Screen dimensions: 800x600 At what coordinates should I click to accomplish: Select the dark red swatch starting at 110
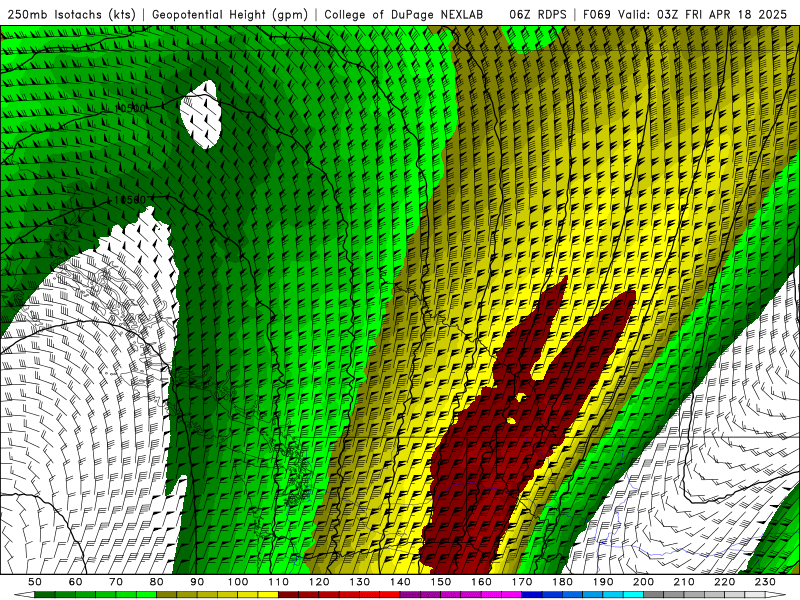(288, 594)
